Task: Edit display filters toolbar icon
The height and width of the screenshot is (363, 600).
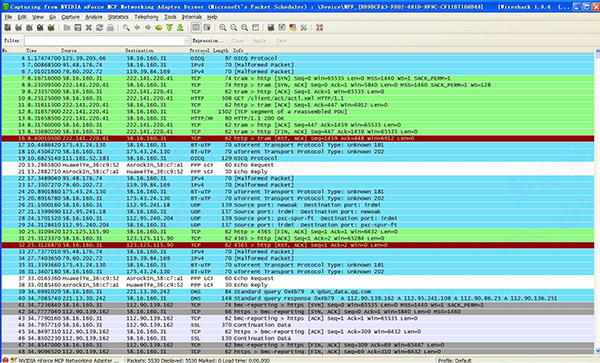Action: [x=282, y=28]
